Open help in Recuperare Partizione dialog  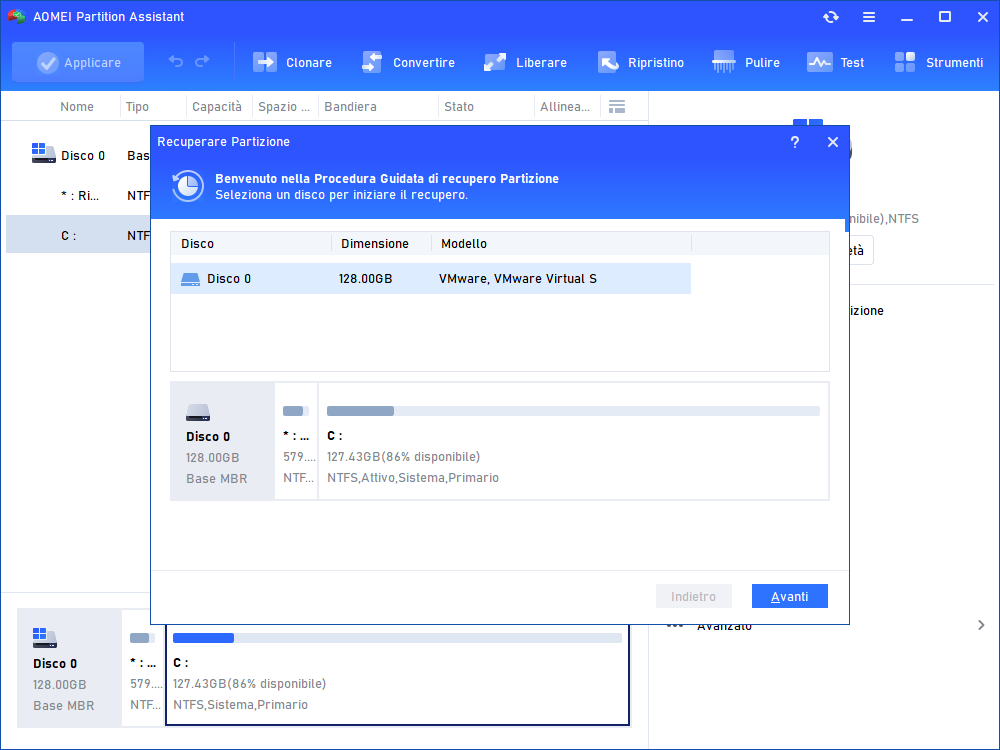795,142
